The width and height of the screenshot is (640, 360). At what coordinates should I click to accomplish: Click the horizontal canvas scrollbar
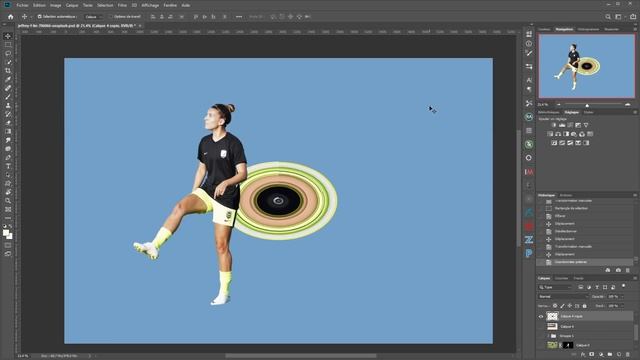coord(301,356)
